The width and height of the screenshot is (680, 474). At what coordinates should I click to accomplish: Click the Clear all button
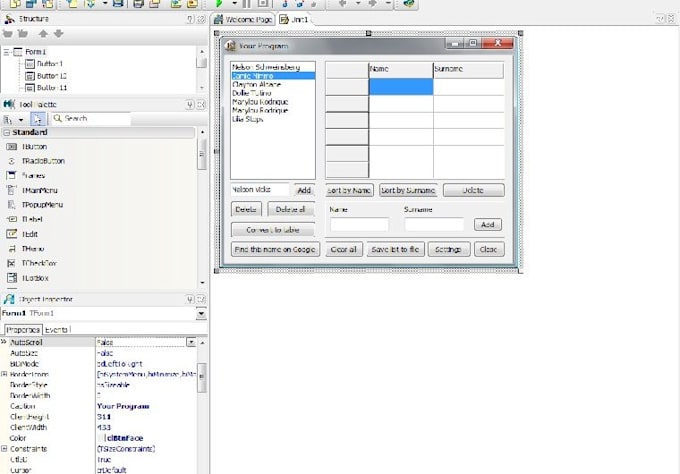coord(344,249)
